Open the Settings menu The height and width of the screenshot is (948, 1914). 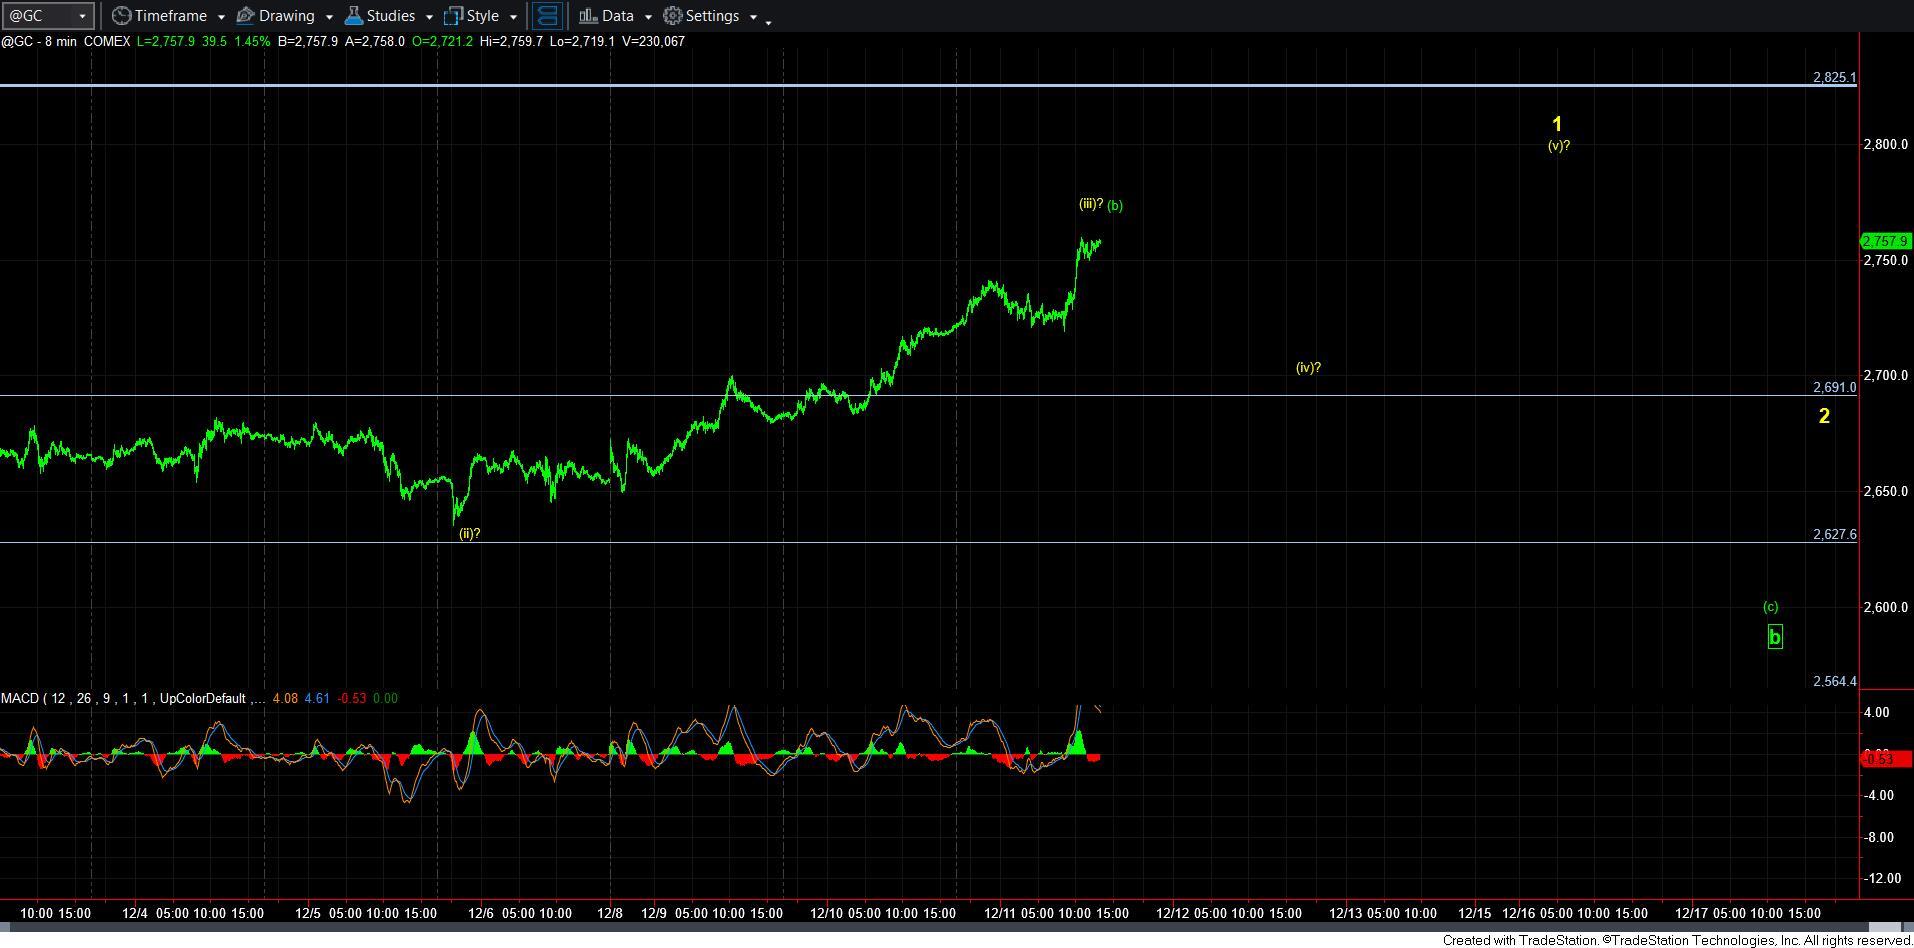(711, 16)
